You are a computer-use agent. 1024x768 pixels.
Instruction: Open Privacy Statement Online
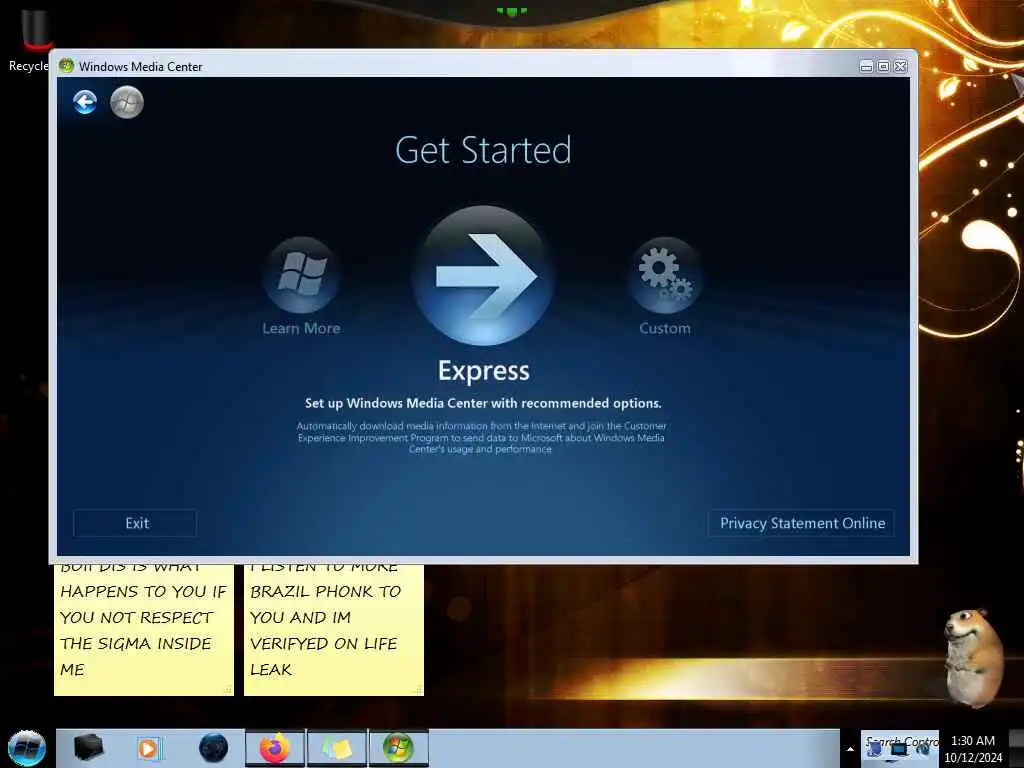tap(802, 523)
